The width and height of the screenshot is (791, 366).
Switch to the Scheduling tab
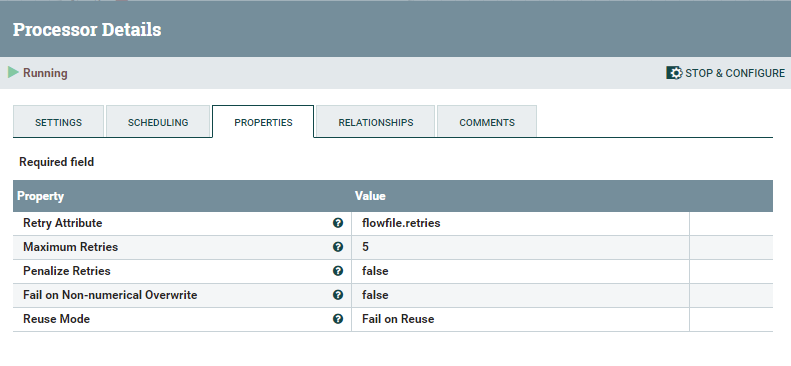click(158, 121)
